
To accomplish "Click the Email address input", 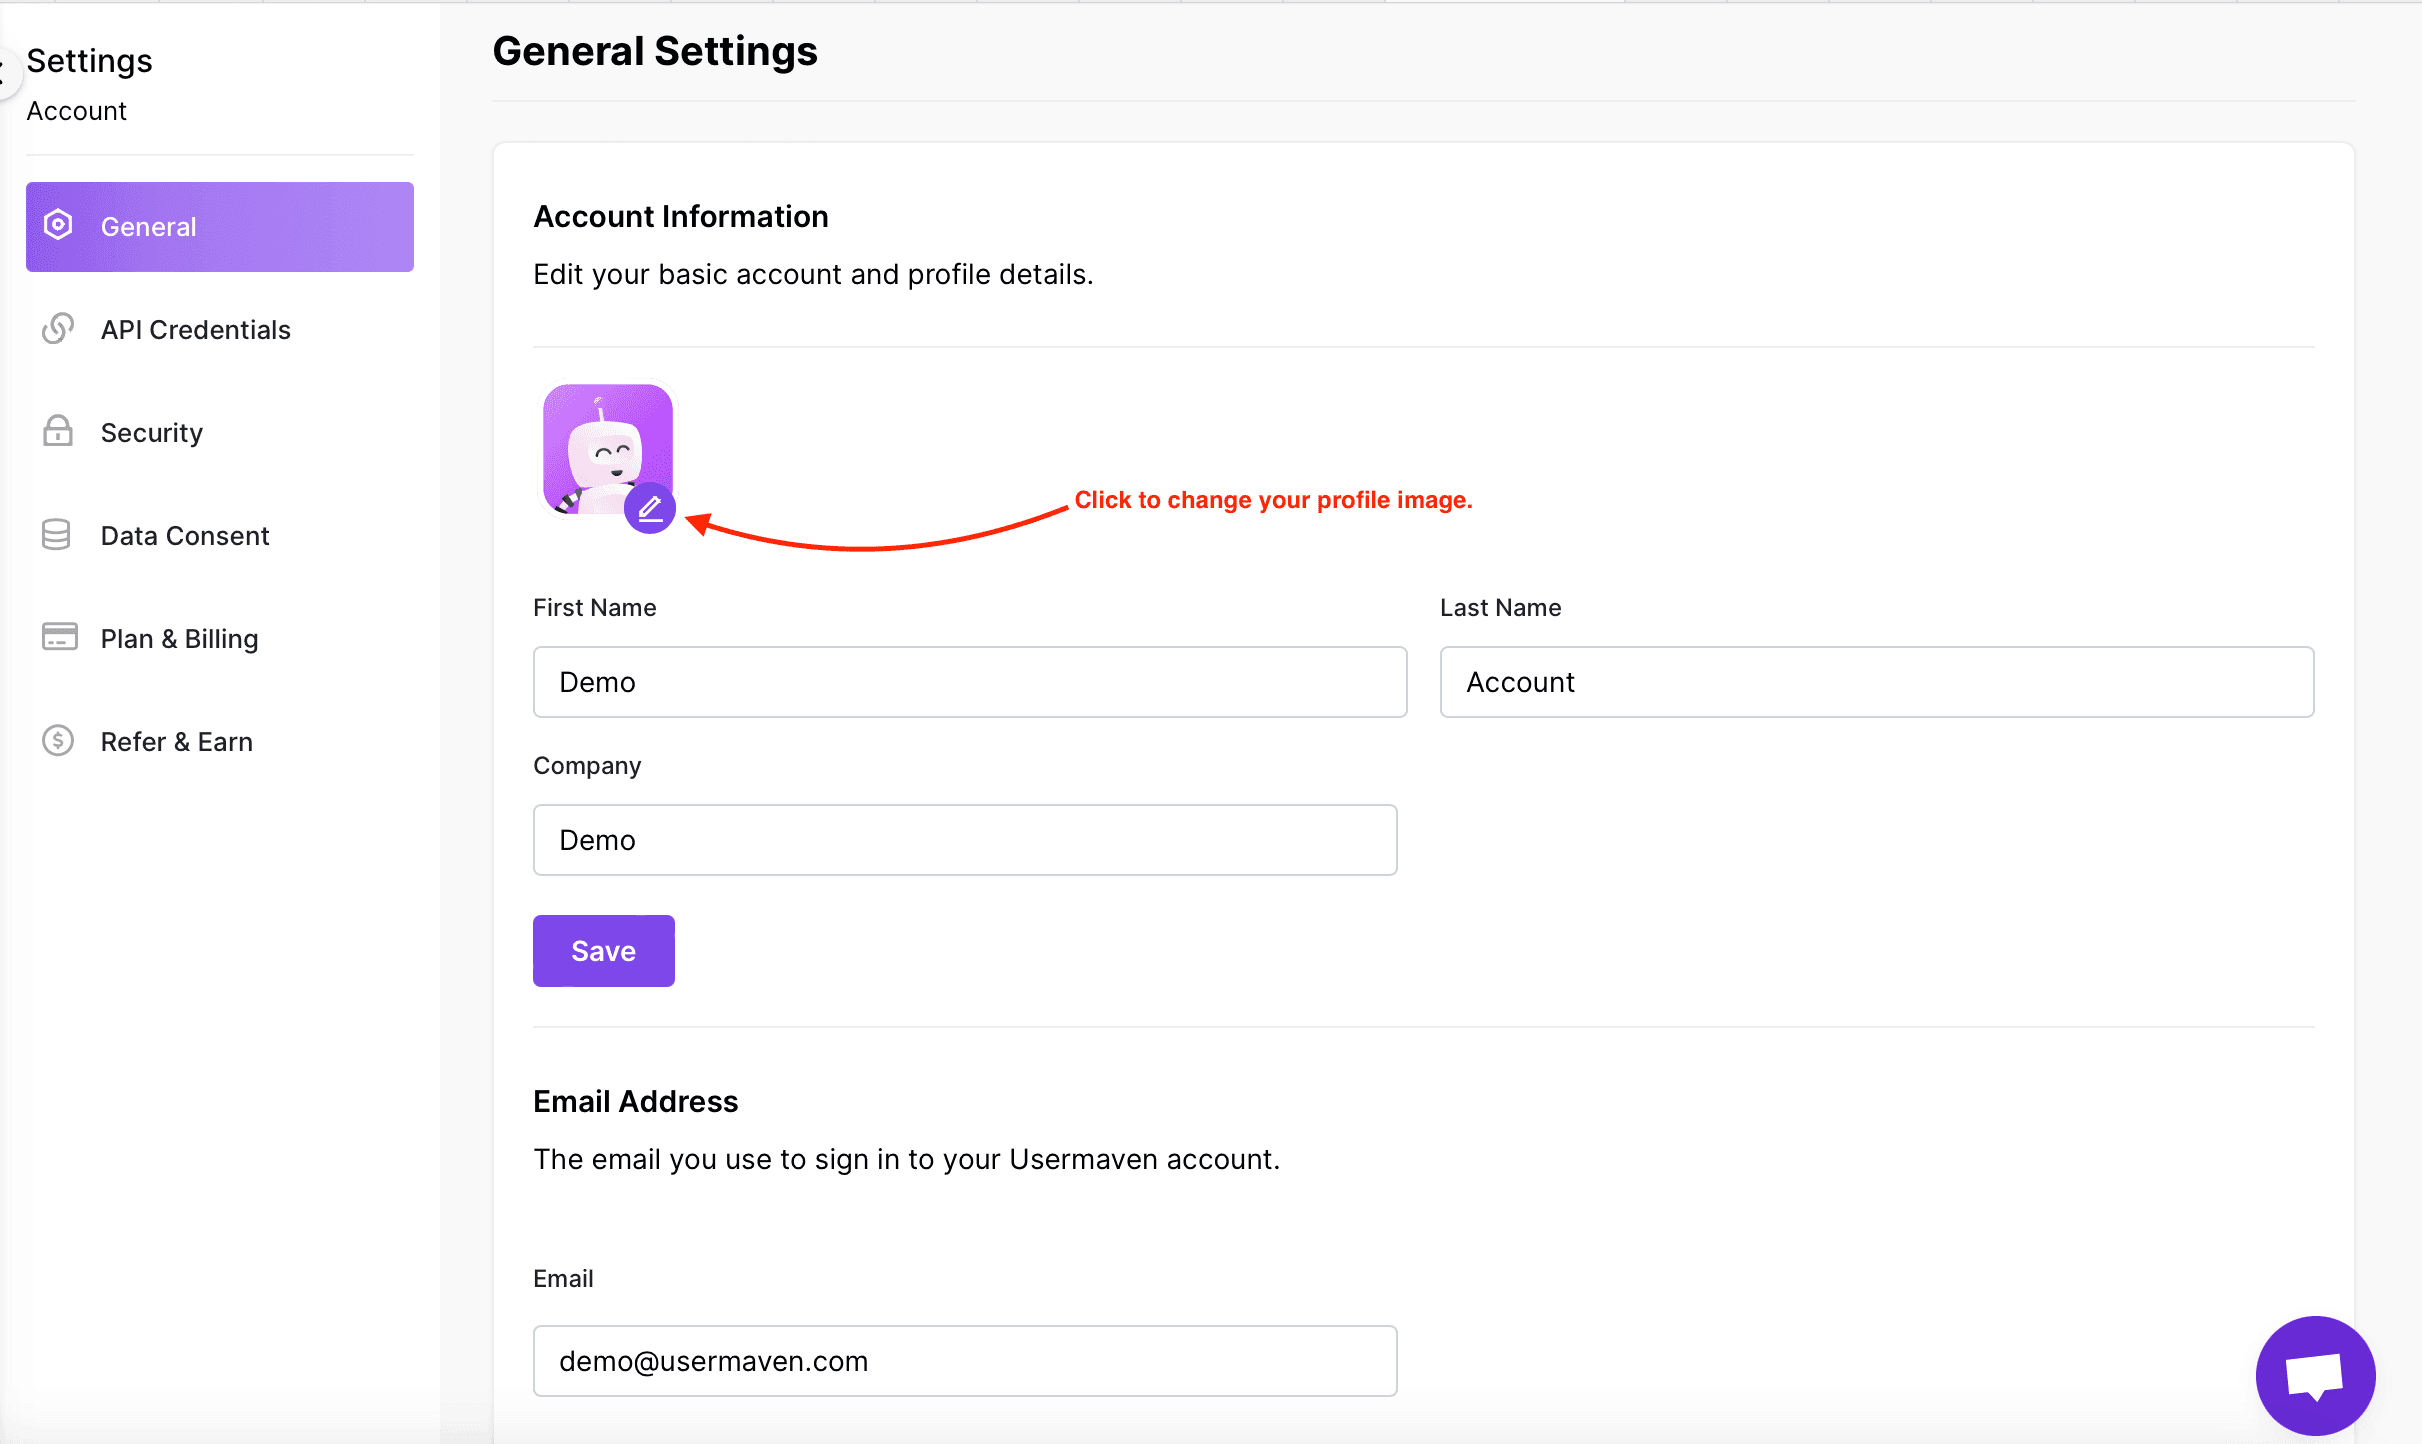I will tap(964, 1361).
